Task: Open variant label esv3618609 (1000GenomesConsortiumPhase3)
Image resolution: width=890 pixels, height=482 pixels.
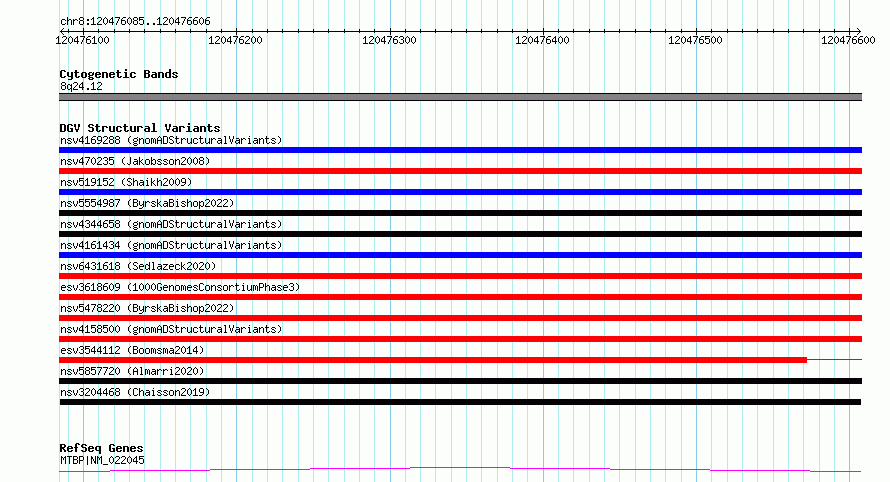Action: tap(180, 287)
